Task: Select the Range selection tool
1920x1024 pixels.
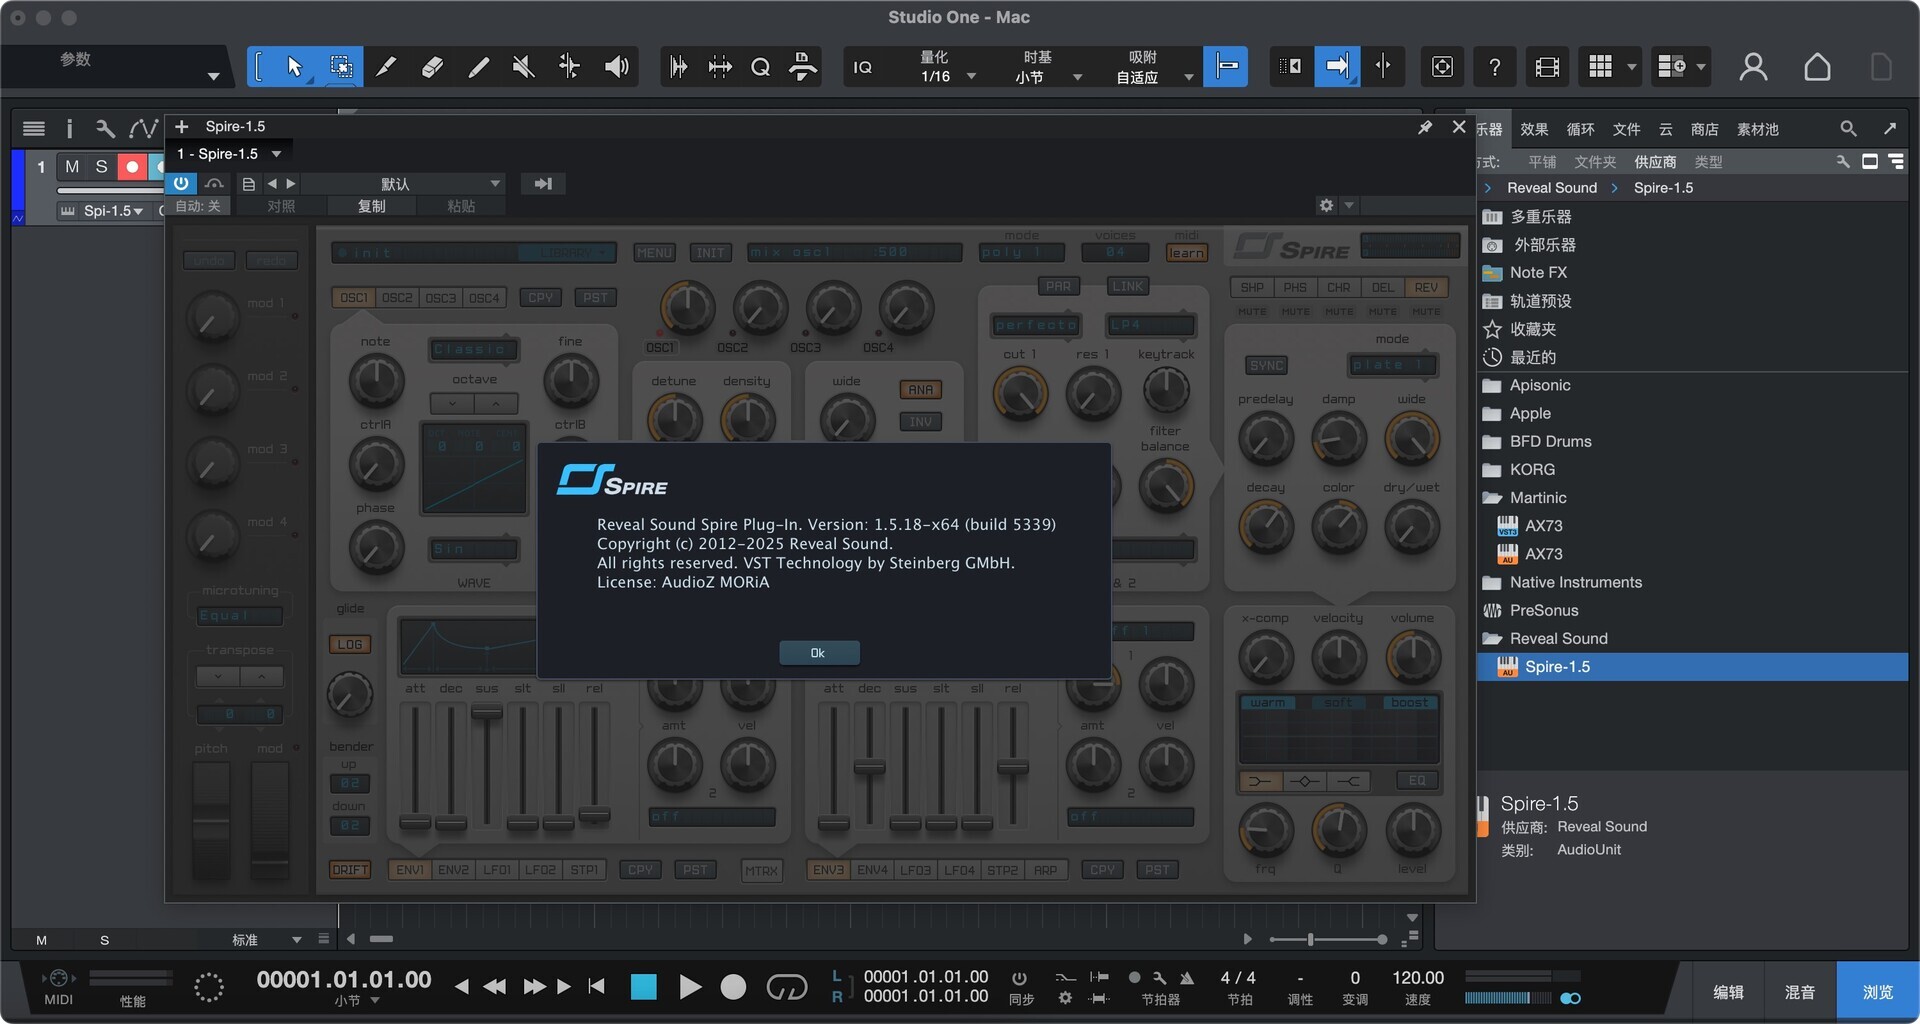Action: (341, 67)
